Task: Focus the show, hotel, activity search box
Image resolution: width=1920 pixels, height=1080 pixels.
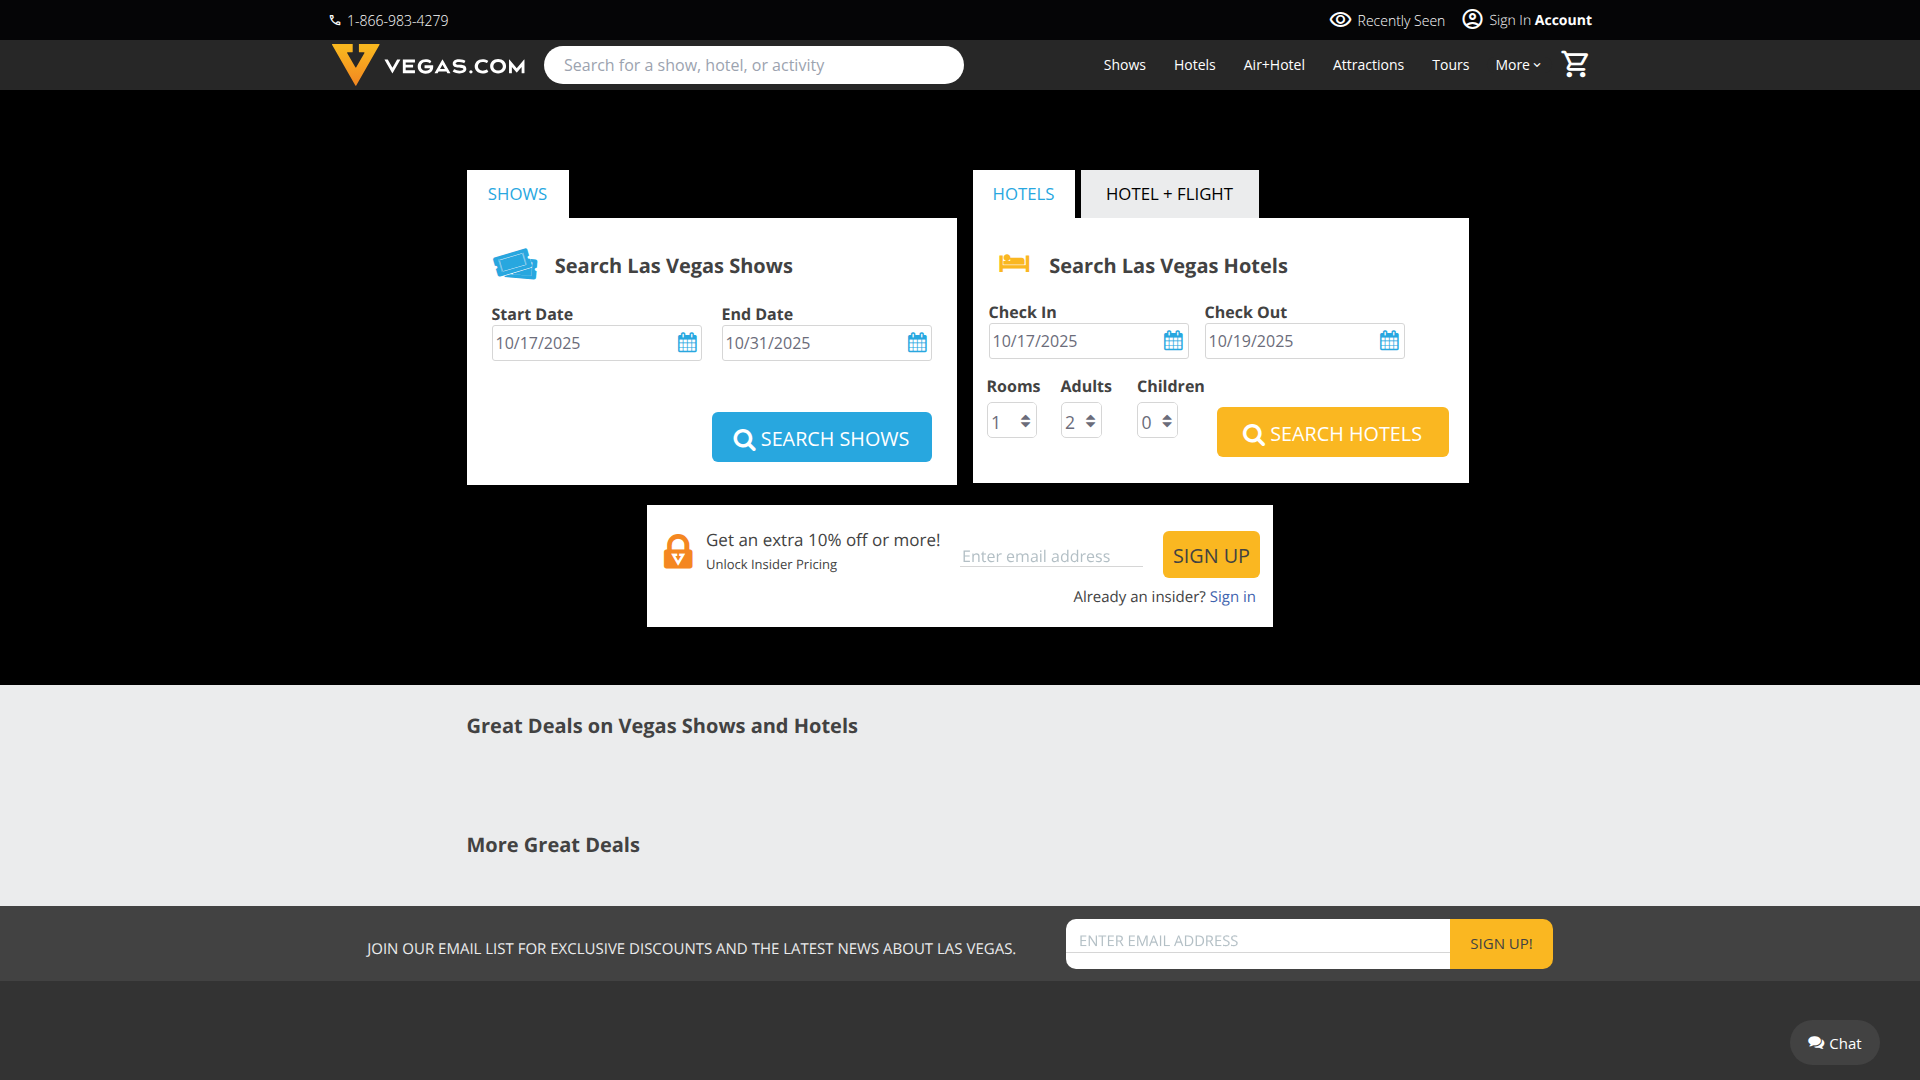Action: pyautogui.click(x=753, y=65)
